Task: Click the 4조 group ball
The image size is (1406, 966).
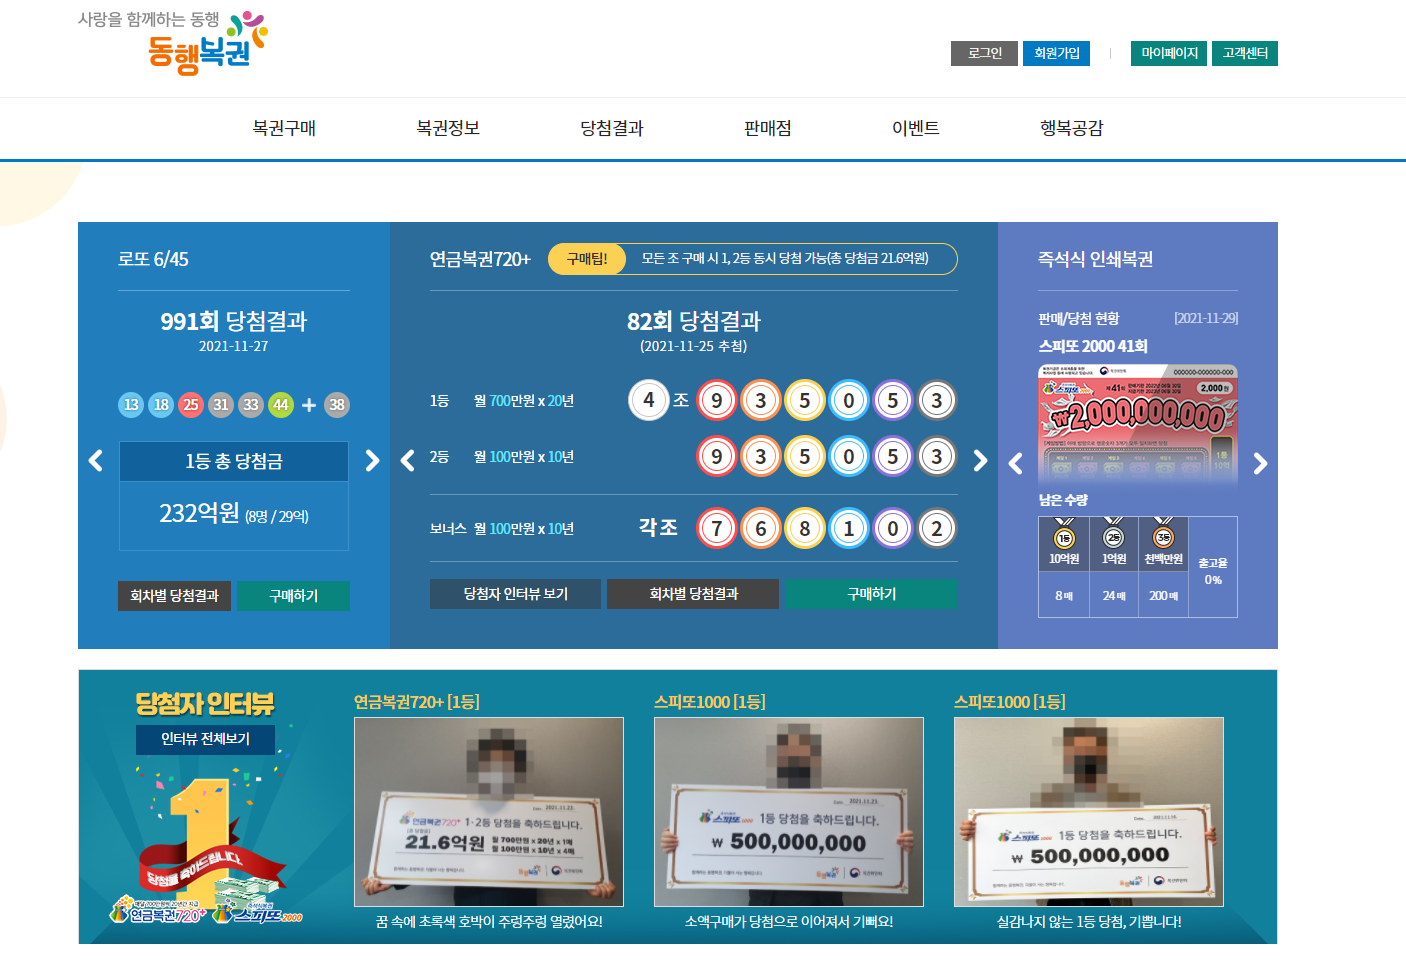Action: click(649, 400)
